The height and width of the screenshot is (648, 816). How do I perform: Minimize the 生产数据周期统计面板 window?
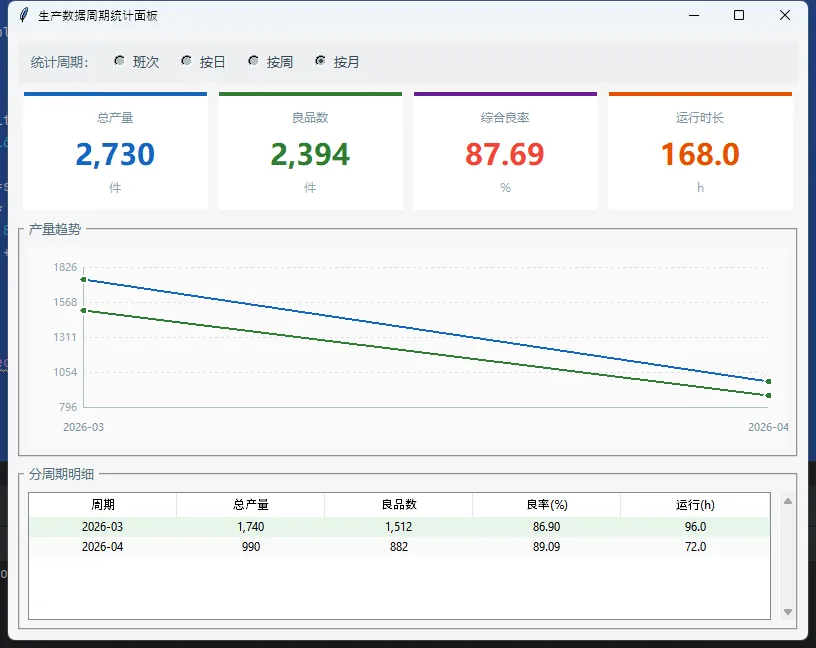pos(694,15)
